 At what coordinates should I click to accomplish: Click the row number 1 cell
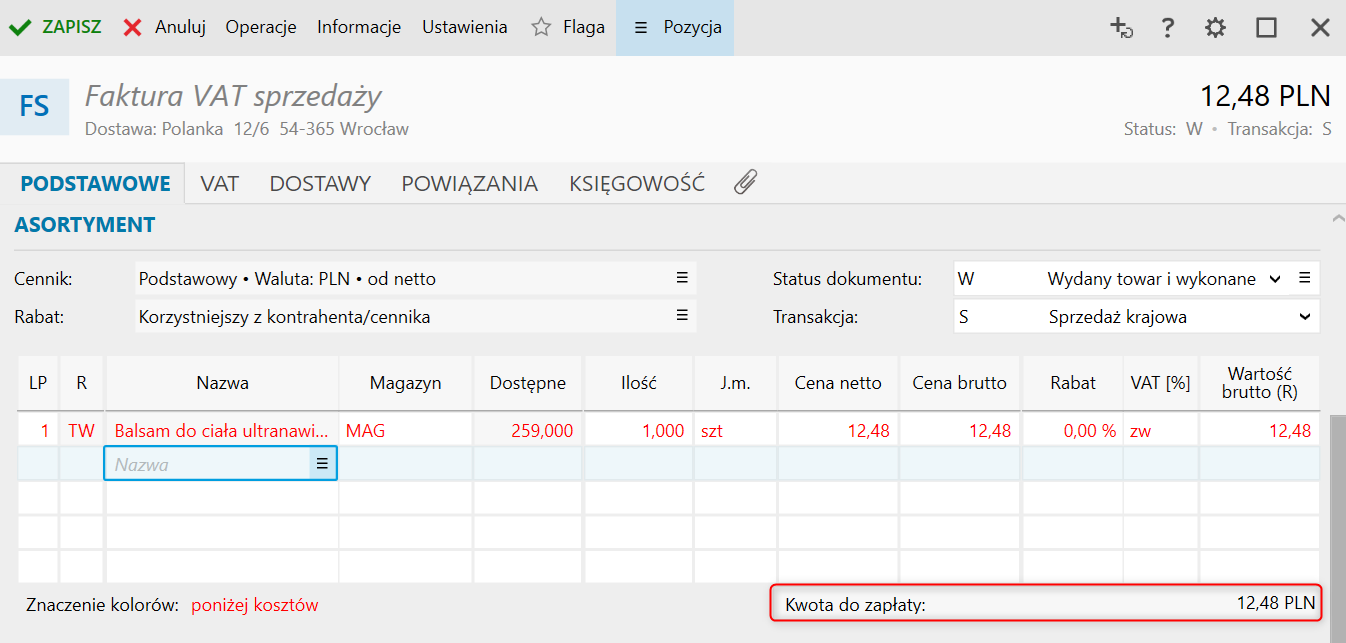coord(38,431)
